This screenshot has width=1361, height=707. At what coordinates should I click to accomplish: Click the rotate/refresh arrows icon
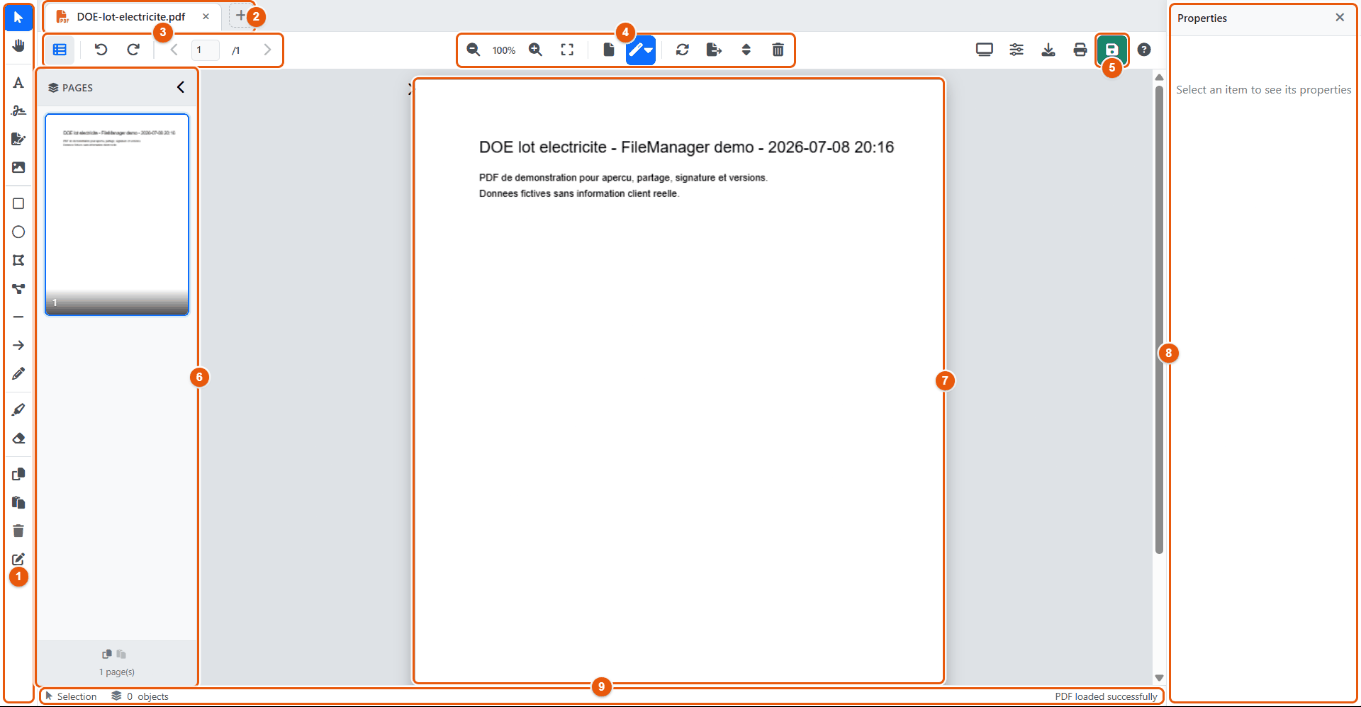click(x=682, y=49)
